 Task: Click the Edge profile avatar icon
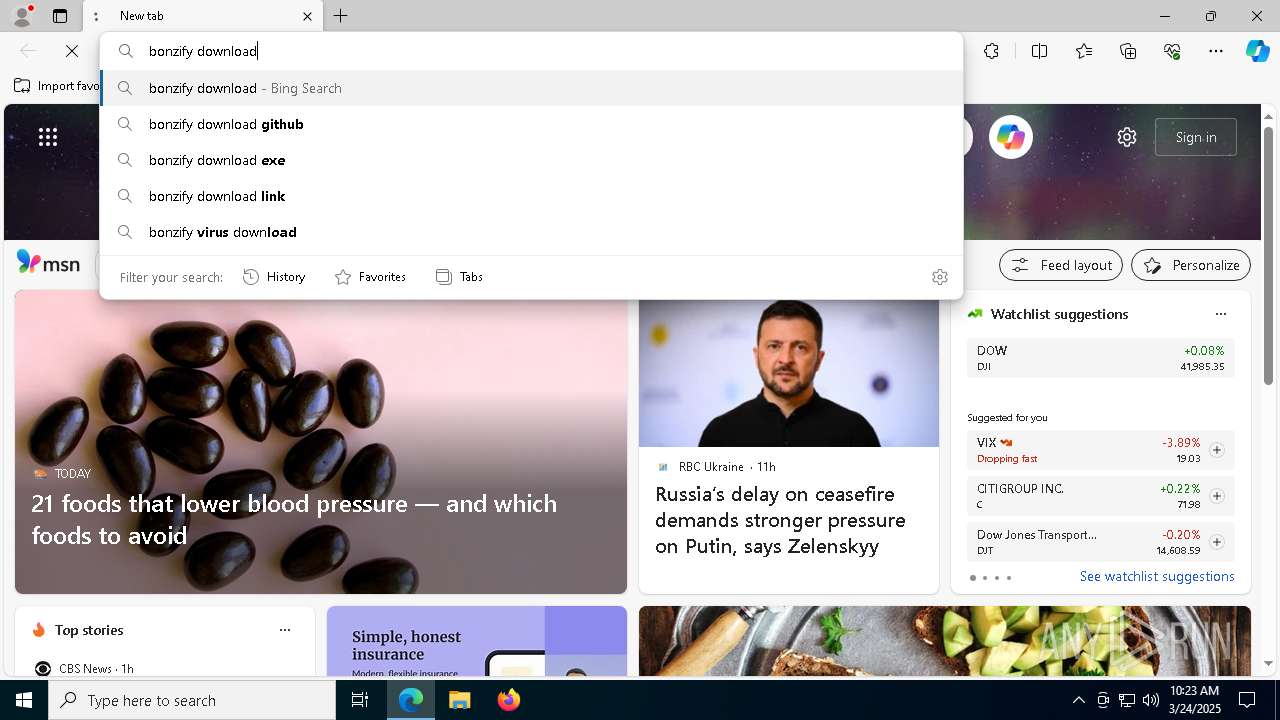click(x=22, y=16)
